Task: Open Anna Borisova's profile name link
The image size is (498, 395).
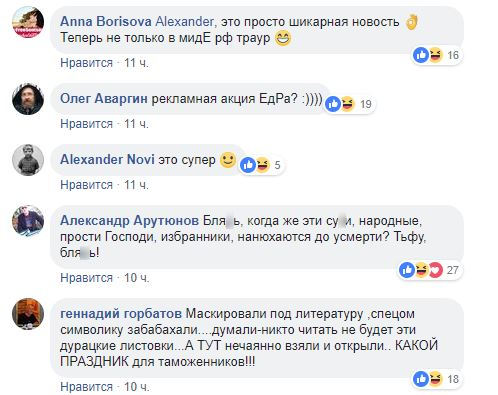Action: pos(106,22)
